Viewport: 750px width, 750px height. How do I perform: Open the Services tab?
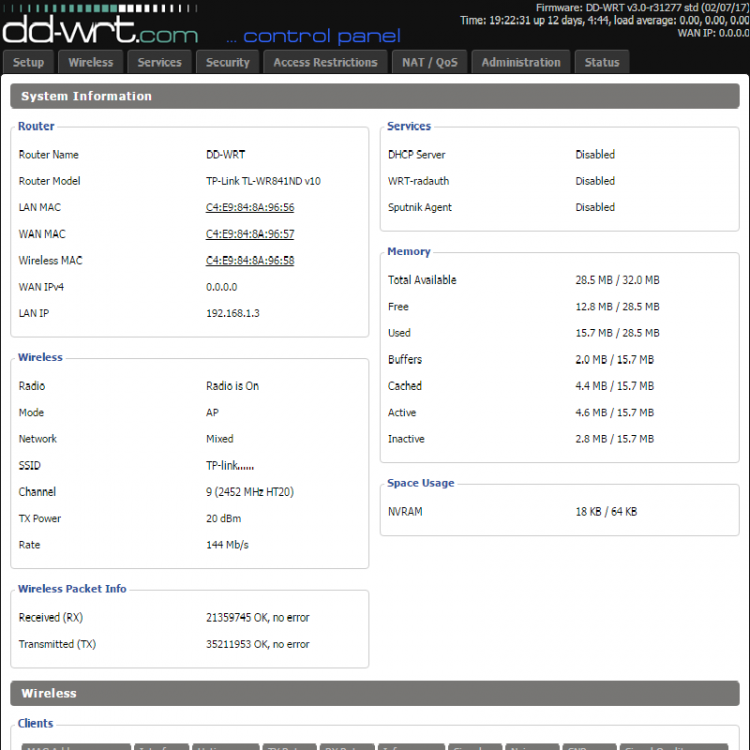160,62
